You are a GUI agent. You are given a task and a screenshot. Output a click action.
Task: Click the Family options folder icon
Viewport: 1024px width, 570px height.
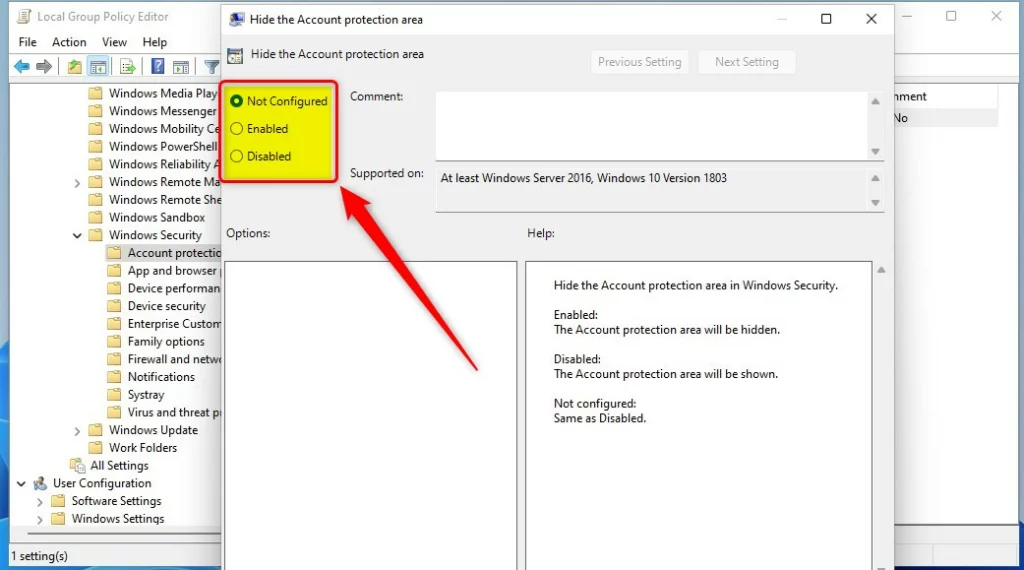[x=114, y=341]
